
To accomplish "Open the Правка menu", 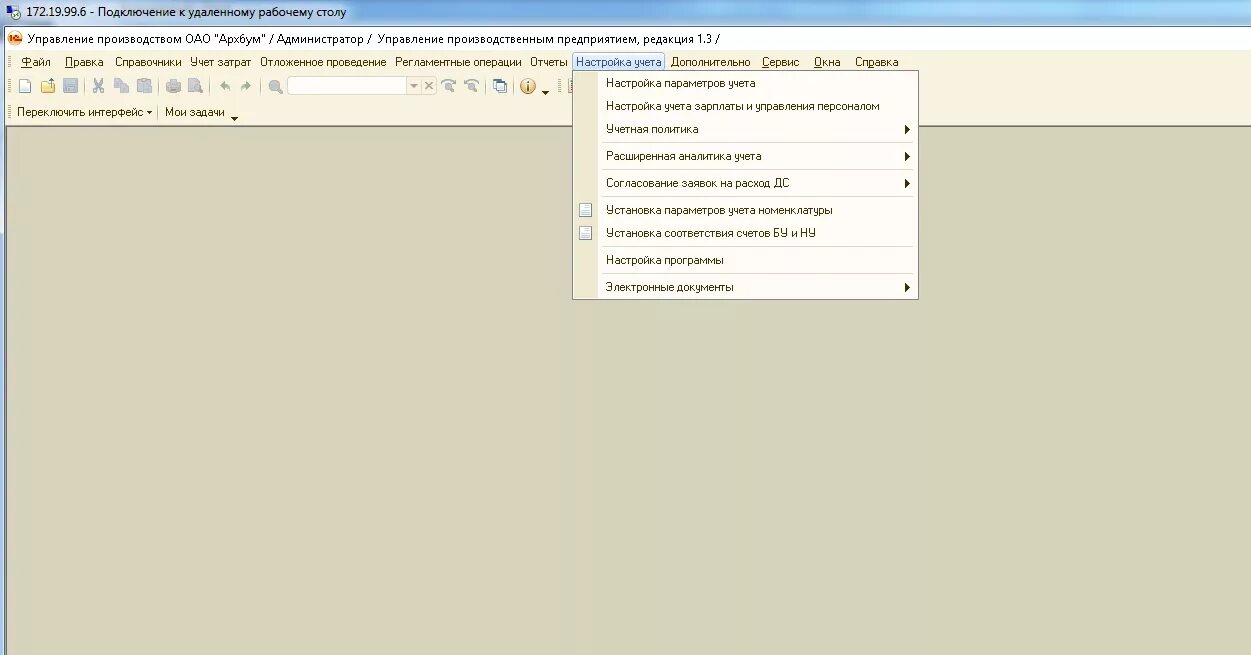I will (x=84, y=62).
